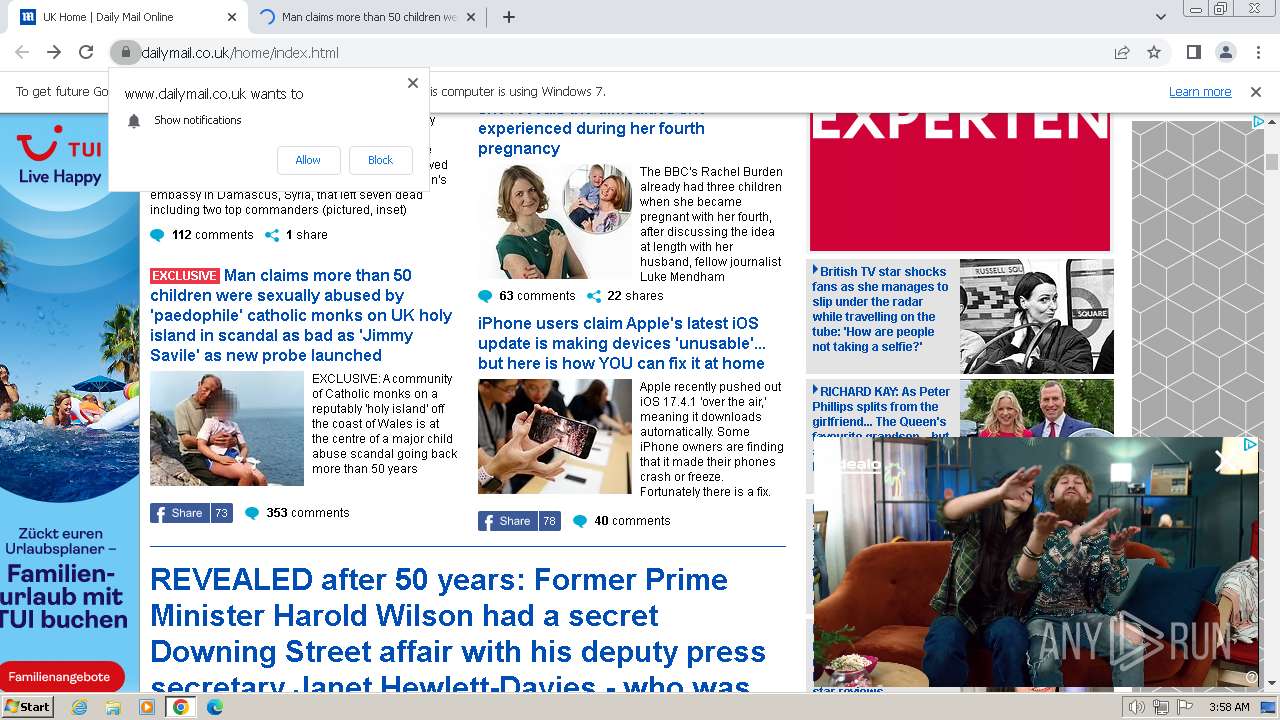Open the red EXPERTEN advertisement
Viewport: 1280px width, 720px height.
coord(960,181)
